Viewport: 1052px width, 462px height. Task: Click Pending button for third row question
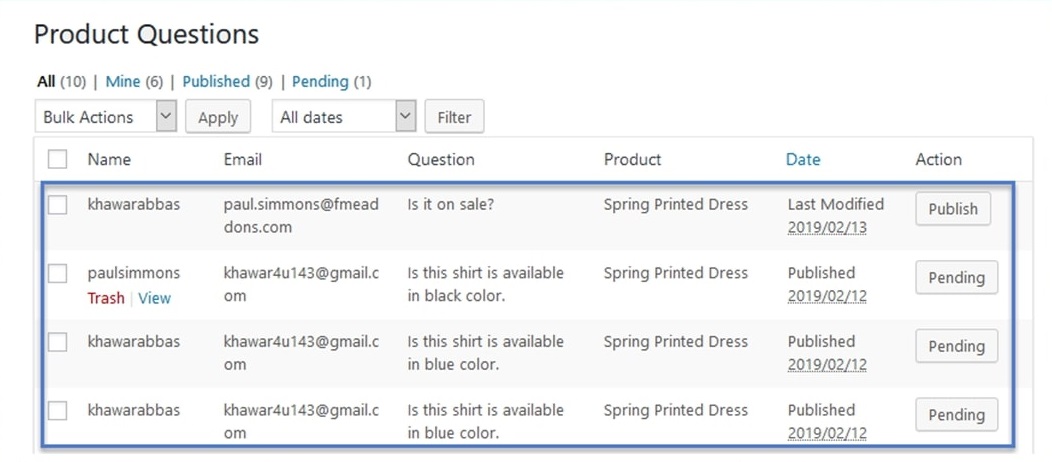pyautogui.click(x=956, y=346)
